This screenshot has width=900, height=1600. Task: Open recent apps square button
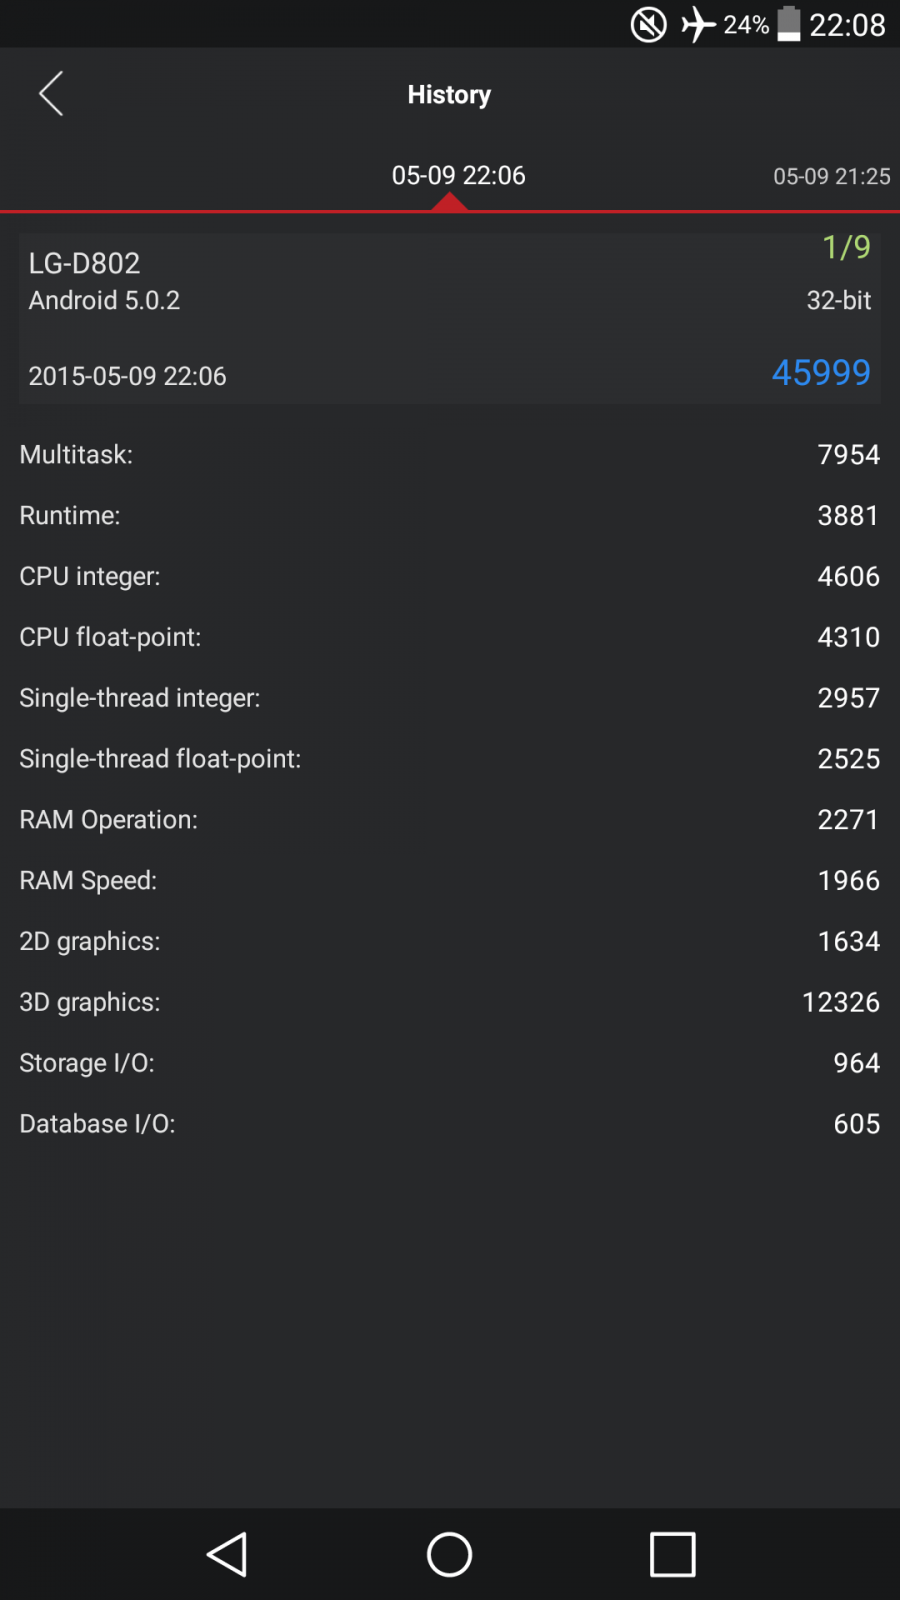[x=672, y=1554]
